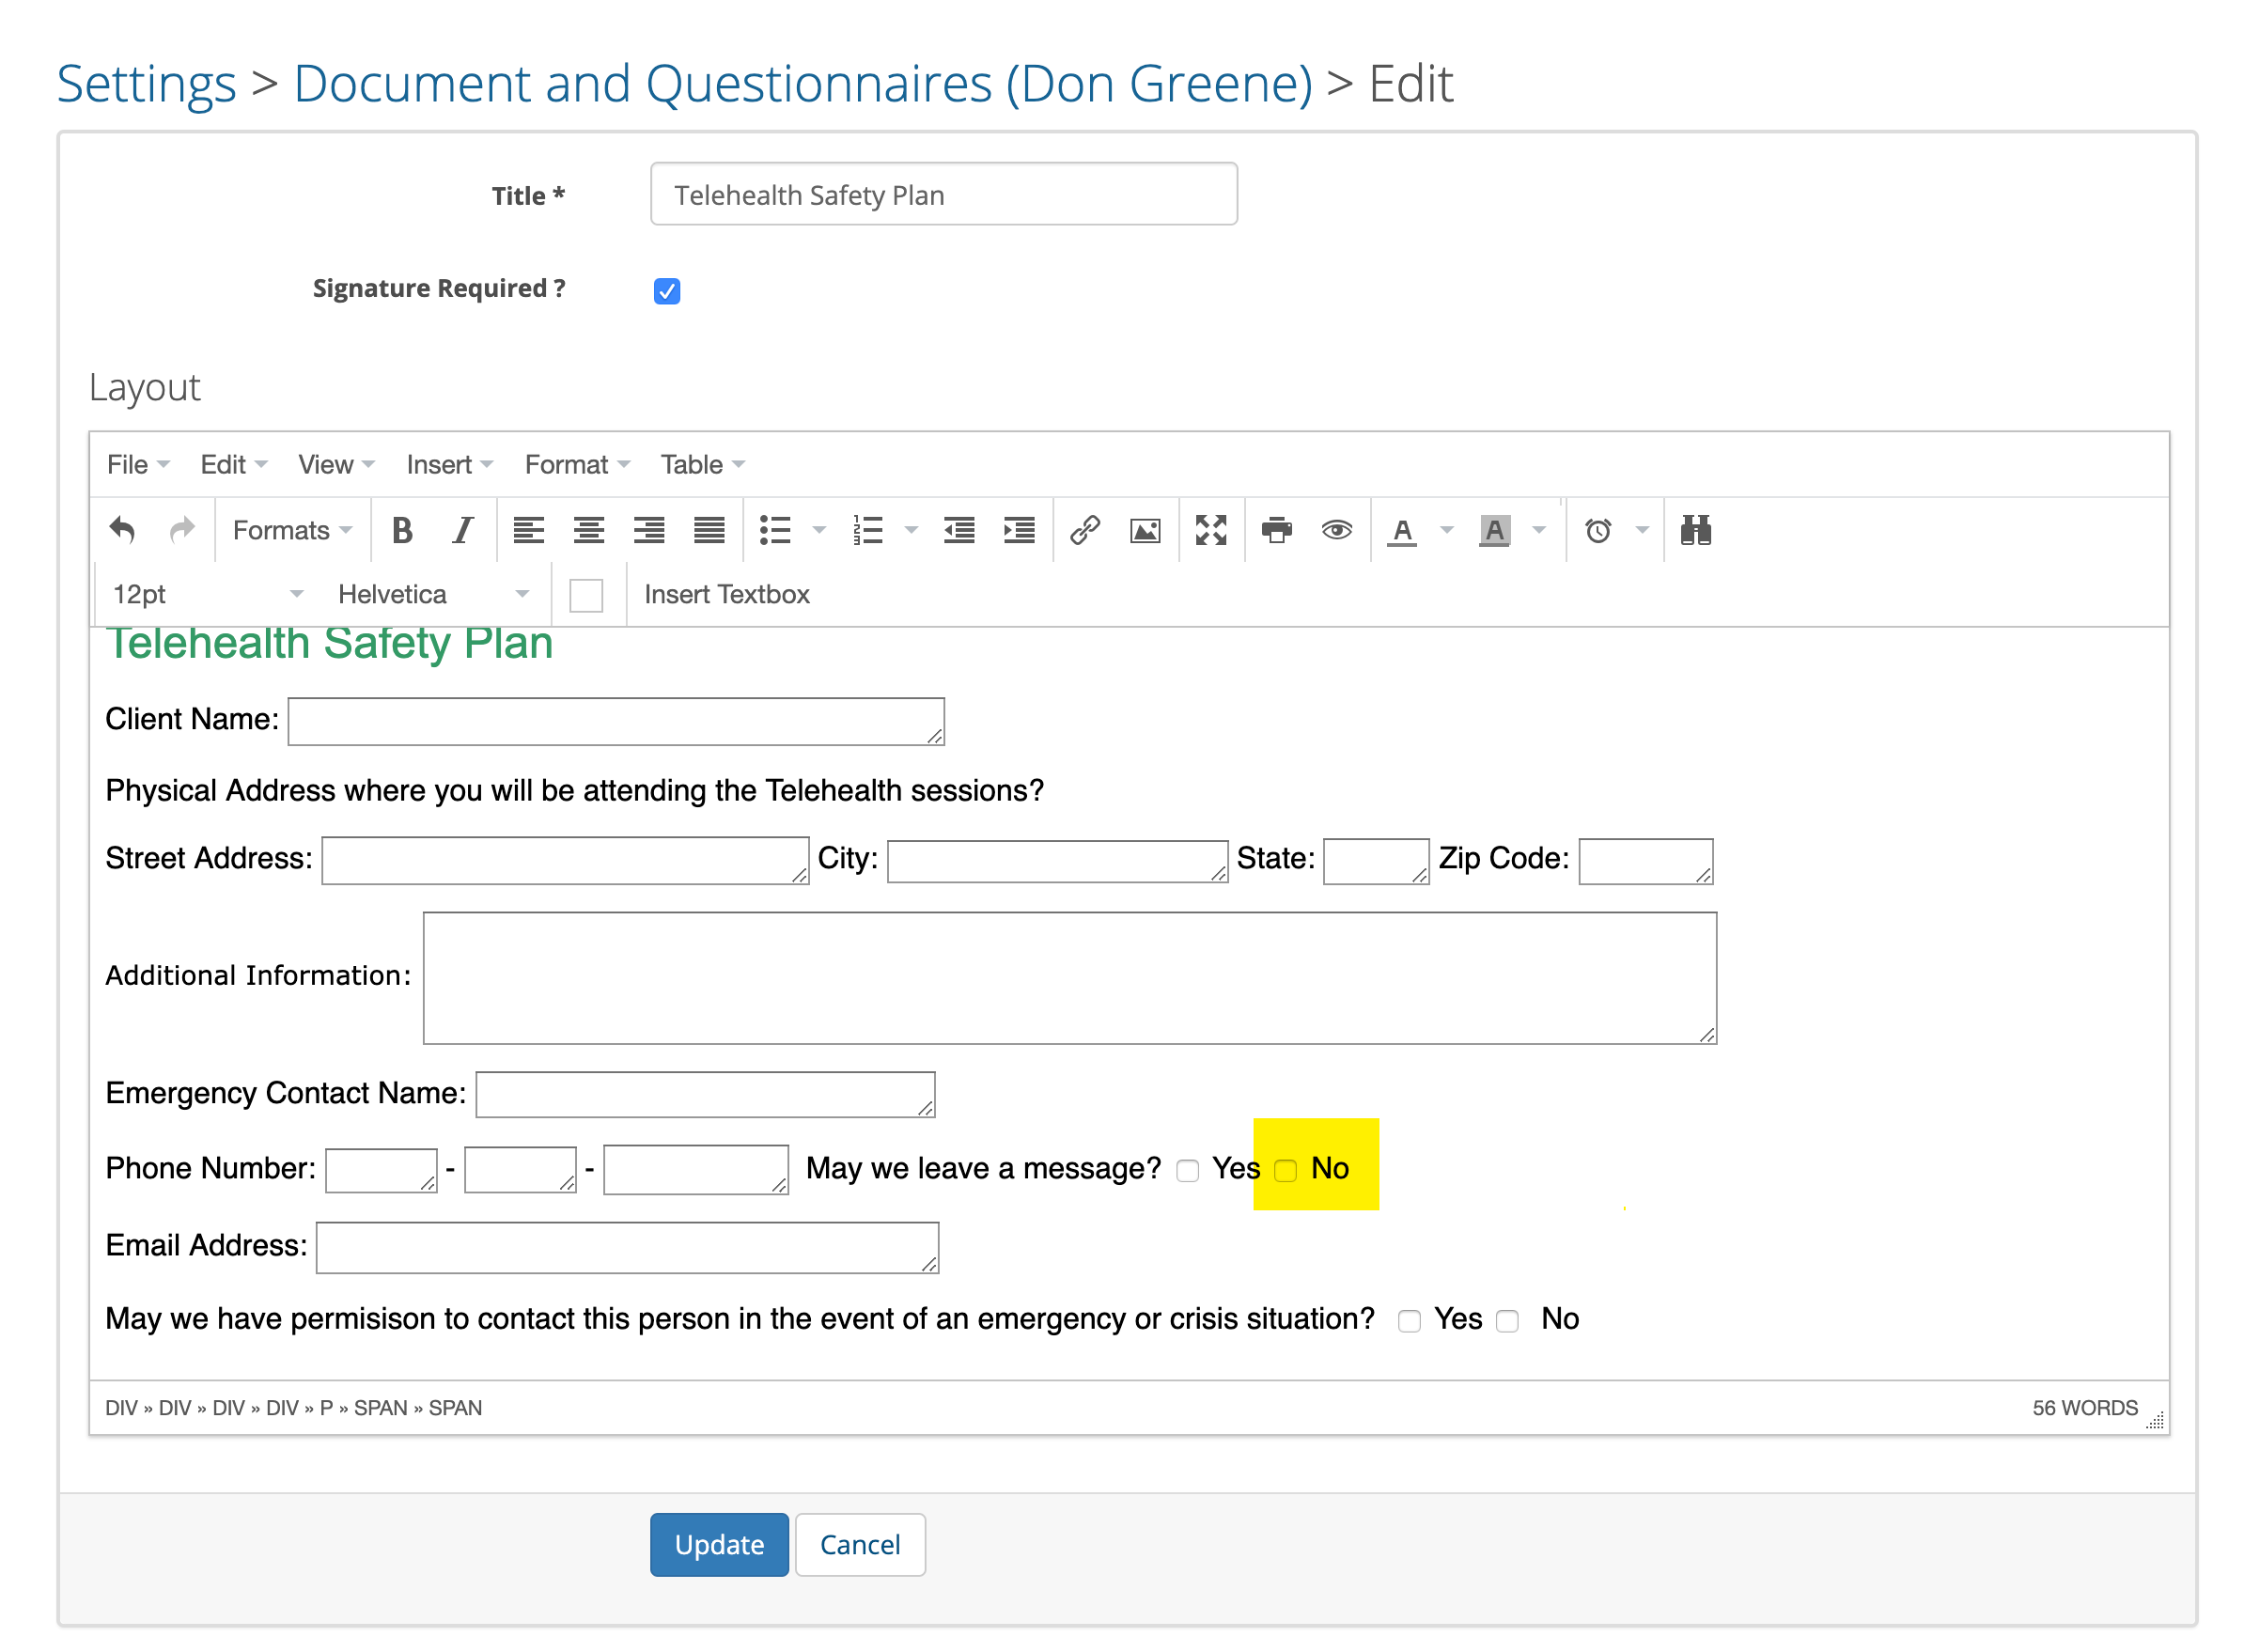Open the Formats dropdown
2244x1652 pixels.
pos(287,530)
